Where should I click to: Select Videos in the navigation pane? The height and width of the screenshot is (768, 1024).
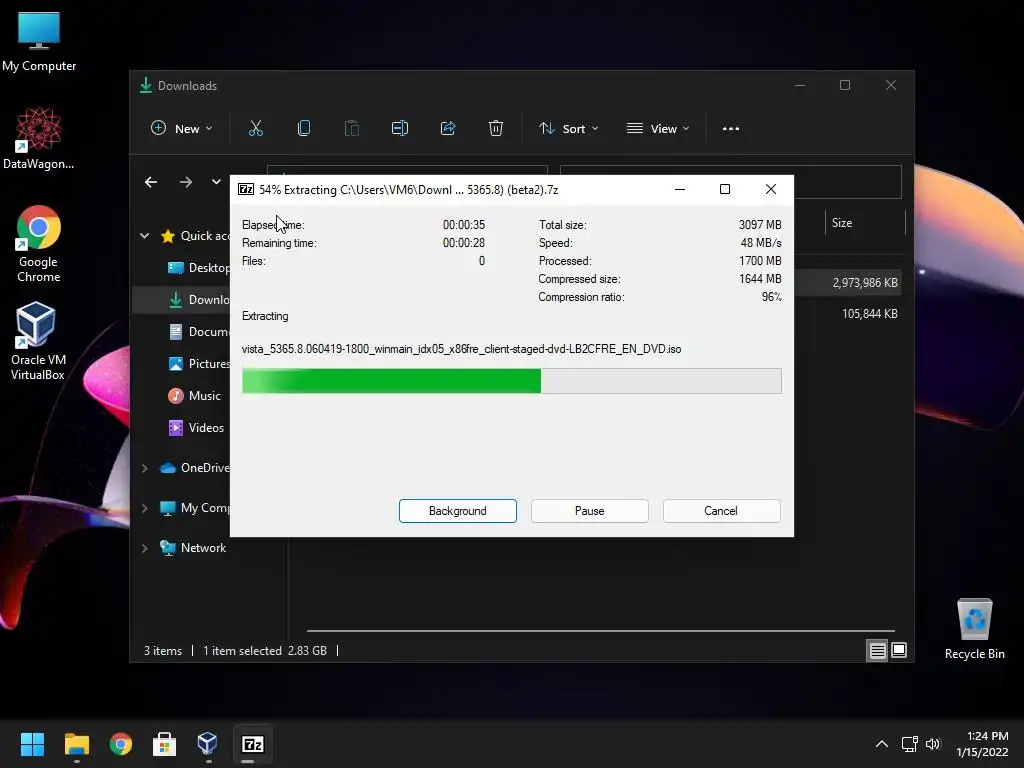click(196, 428)
